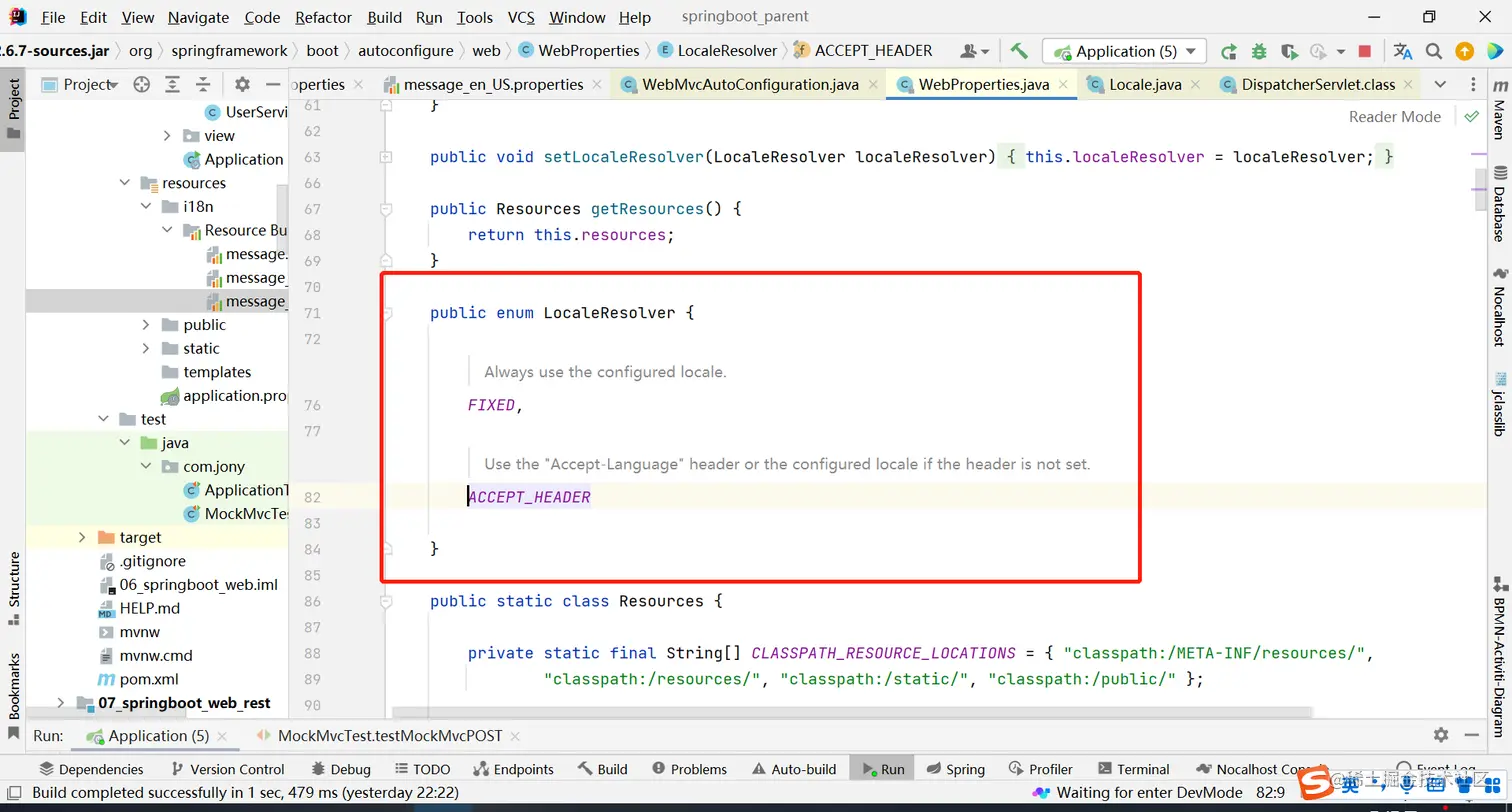This screenshot has height=812, width=1512.
Task: Stop the running application with the red square
Action: coord(1365,51)
